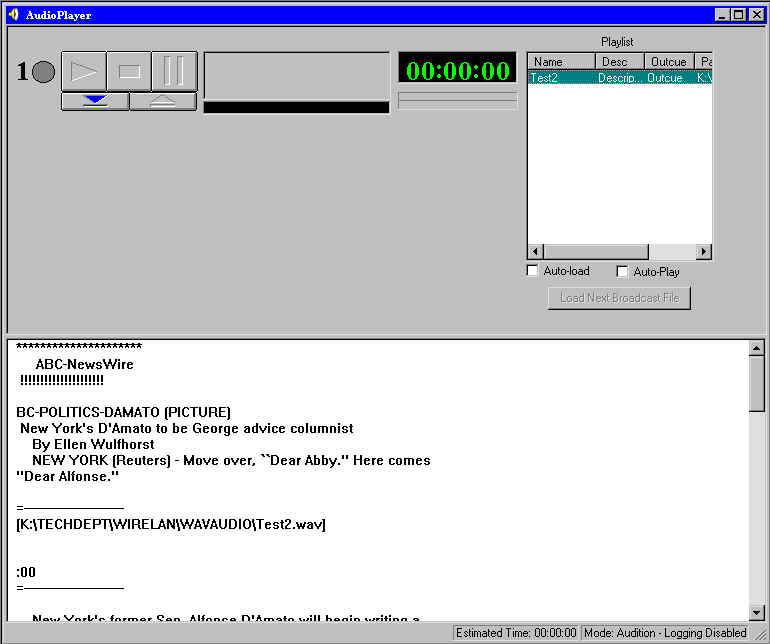Click the text pane vertical scroll thumb
Screen dimensions: 770x644
756,384
